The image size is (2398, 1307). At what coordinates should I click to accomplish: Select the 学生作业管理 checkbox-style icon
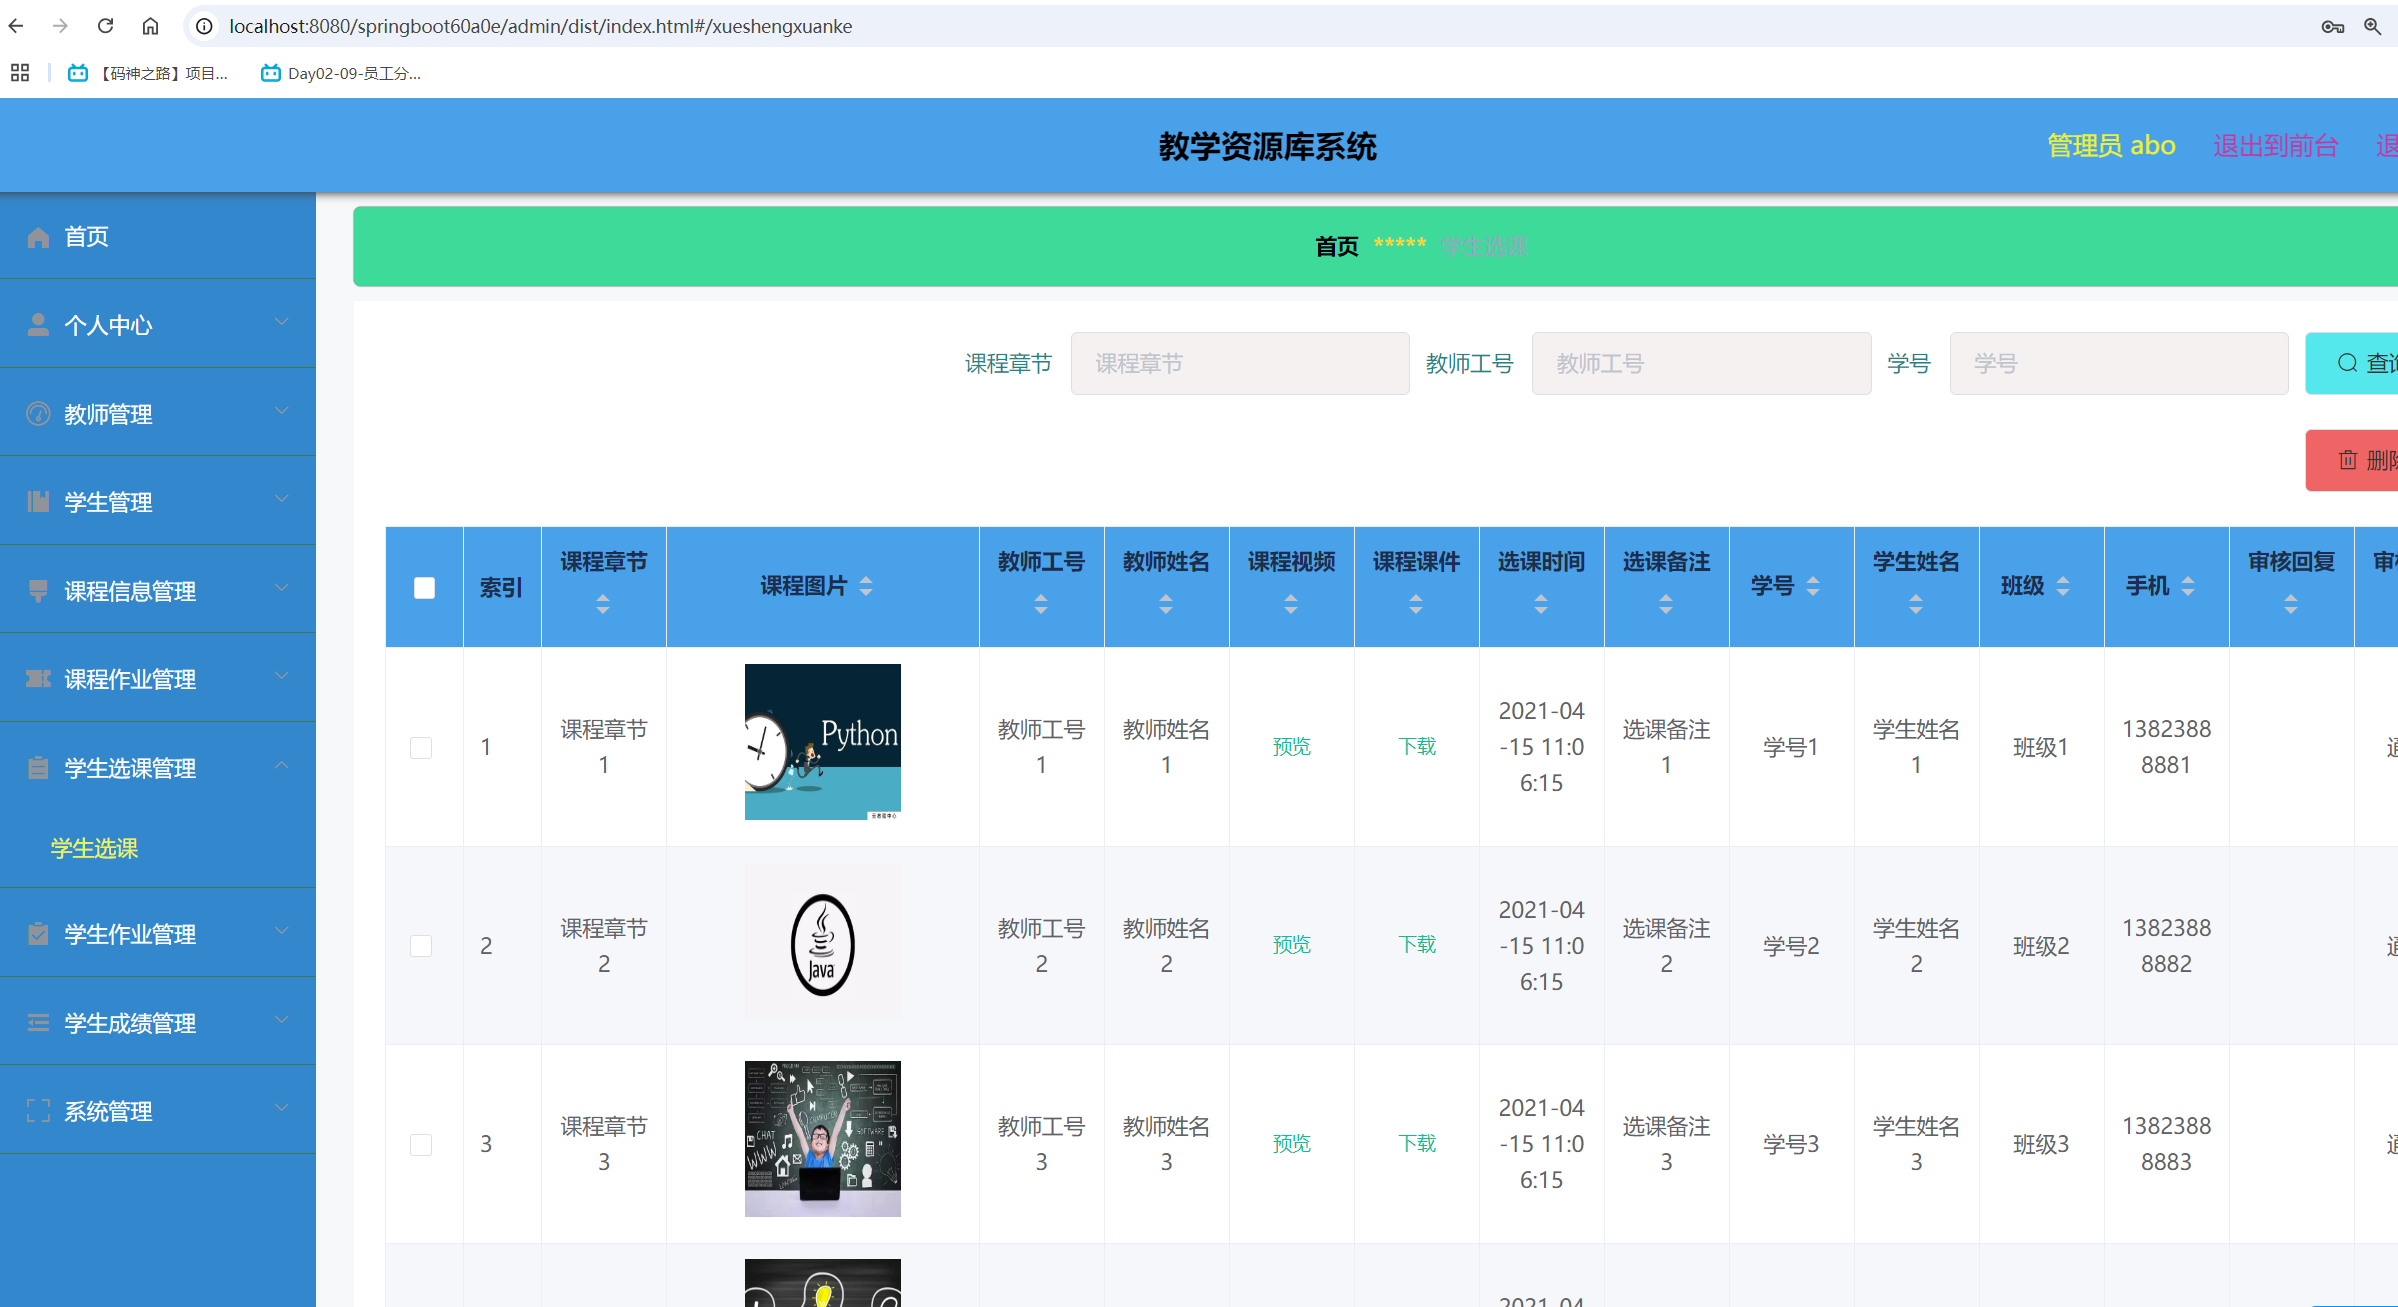(x=38, y=932)
